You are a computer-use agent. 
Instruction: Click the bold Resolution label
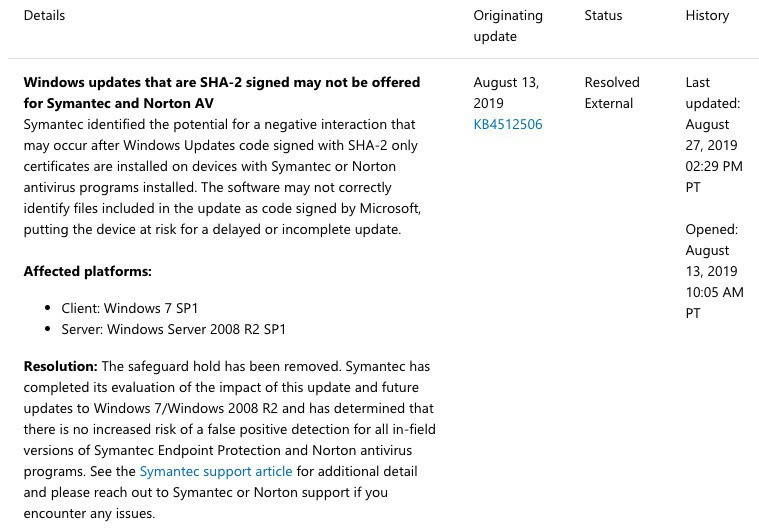60,366
